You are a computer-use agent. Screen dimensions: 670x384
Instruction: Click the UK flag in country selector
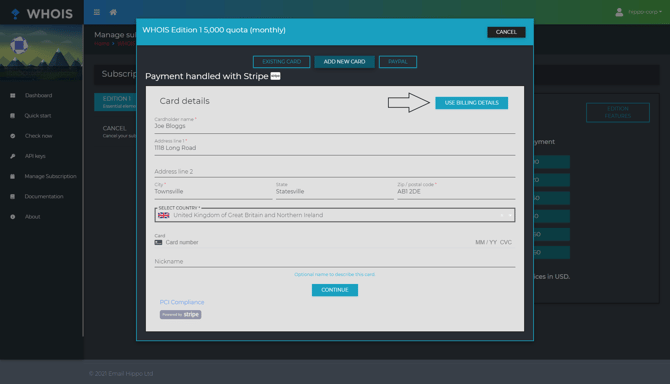[164, 215]
